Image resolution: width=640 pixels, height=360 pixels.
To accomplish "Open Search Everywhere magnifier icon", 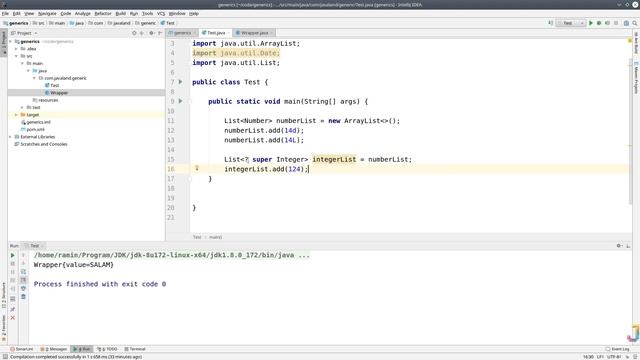I will pyautogui.click(x=635, y=23).
